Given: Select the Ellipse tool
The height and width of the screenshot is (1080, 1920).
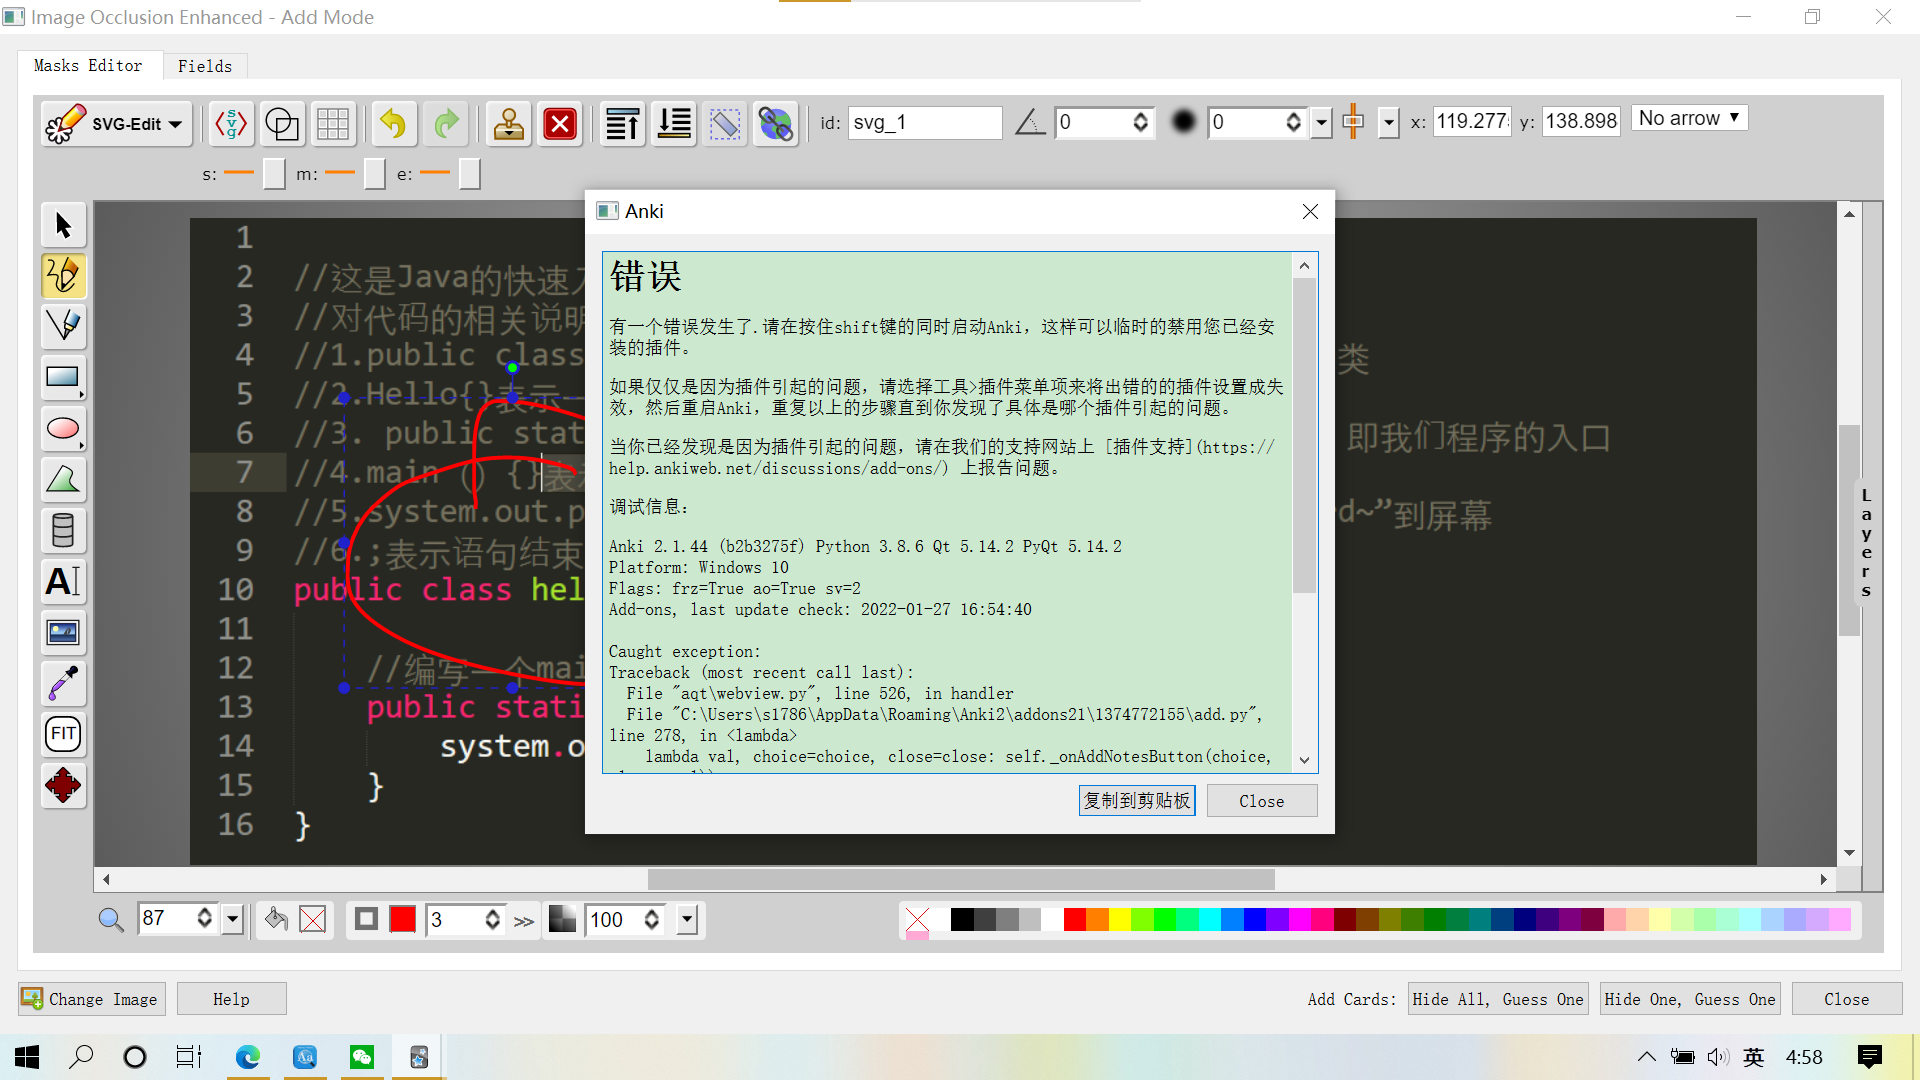Looking at the screenshot, I should [63, 428].
